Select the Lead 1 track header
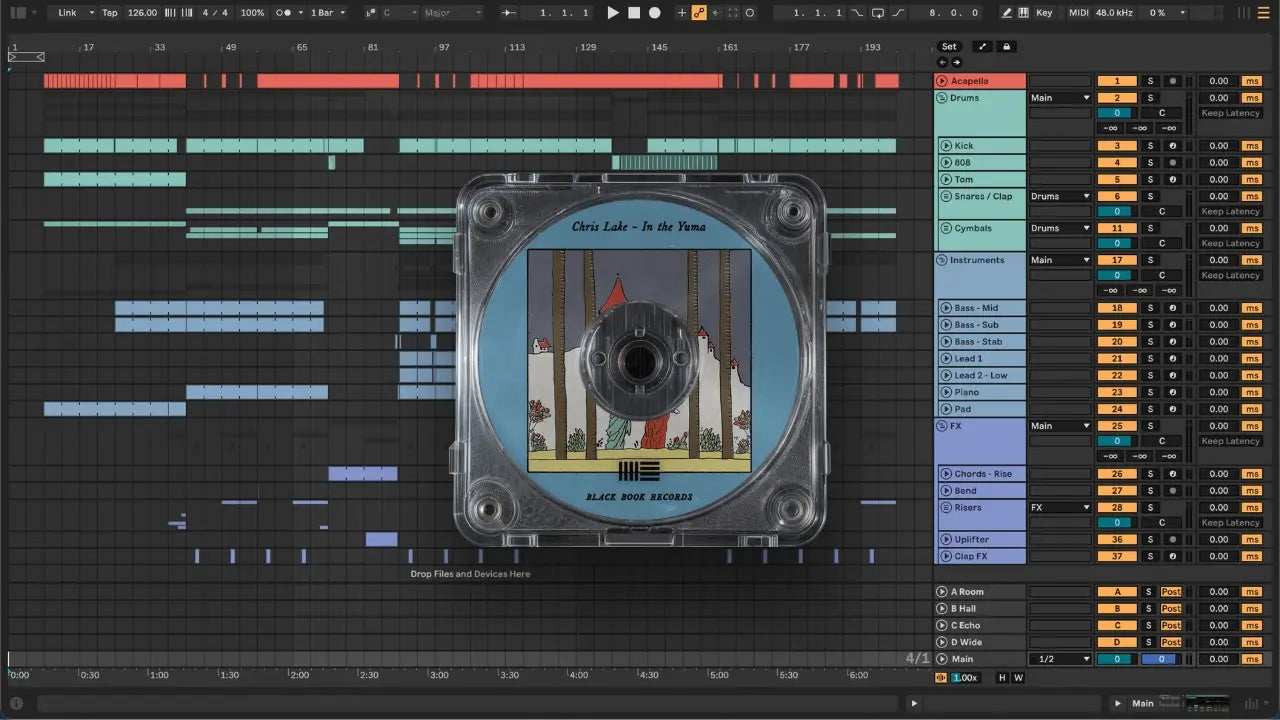 (x=982, y=359)
